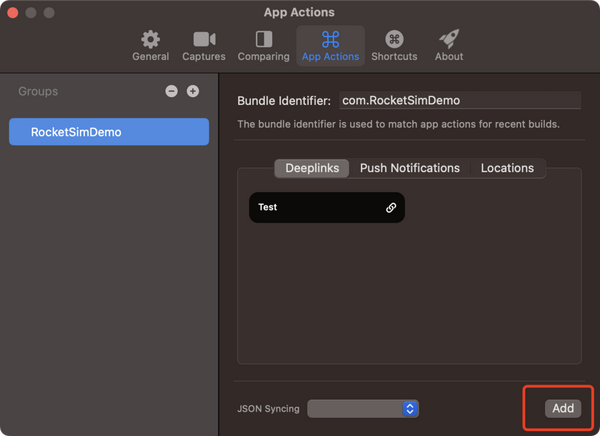The image size is (600, 436).
Task: Edit the Bundle Identifier text field
Action: [x=460, y=100]
